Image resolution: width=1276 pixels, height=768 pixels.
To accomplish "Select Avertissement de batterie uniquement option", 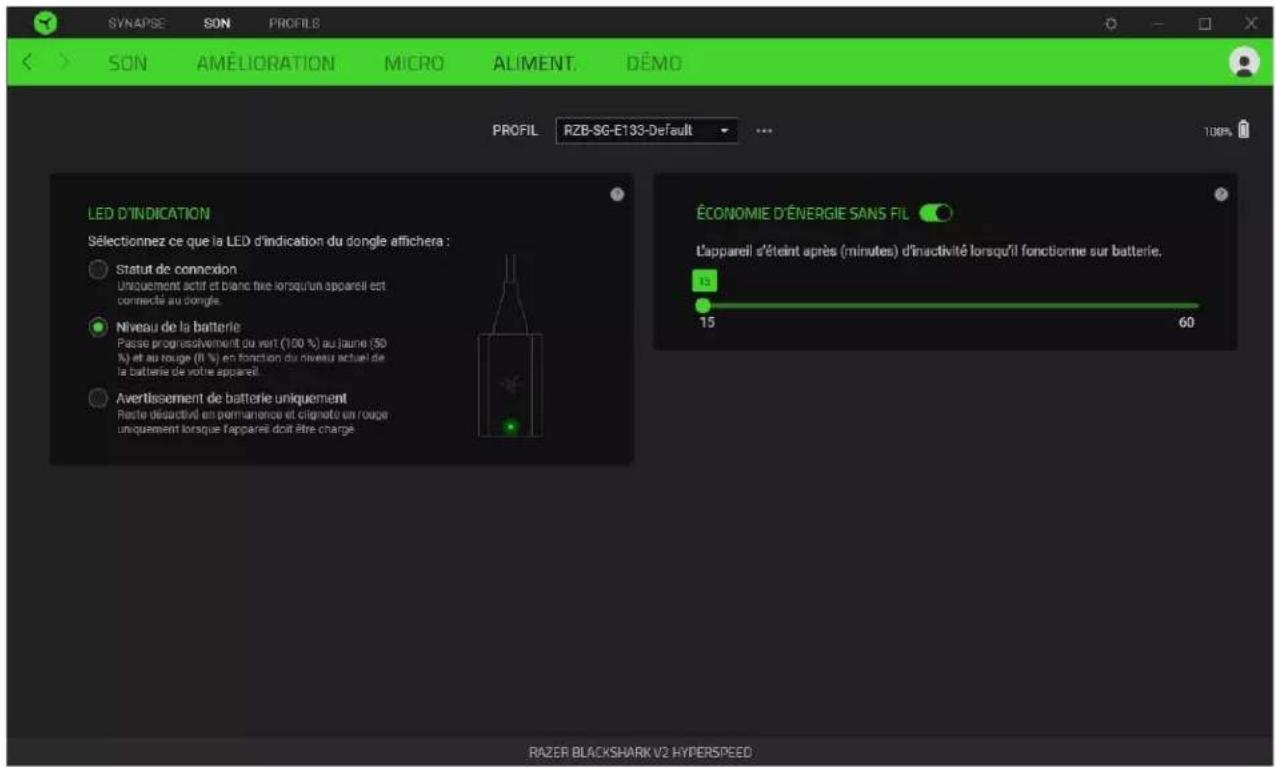I will click(x=98, y=398).
